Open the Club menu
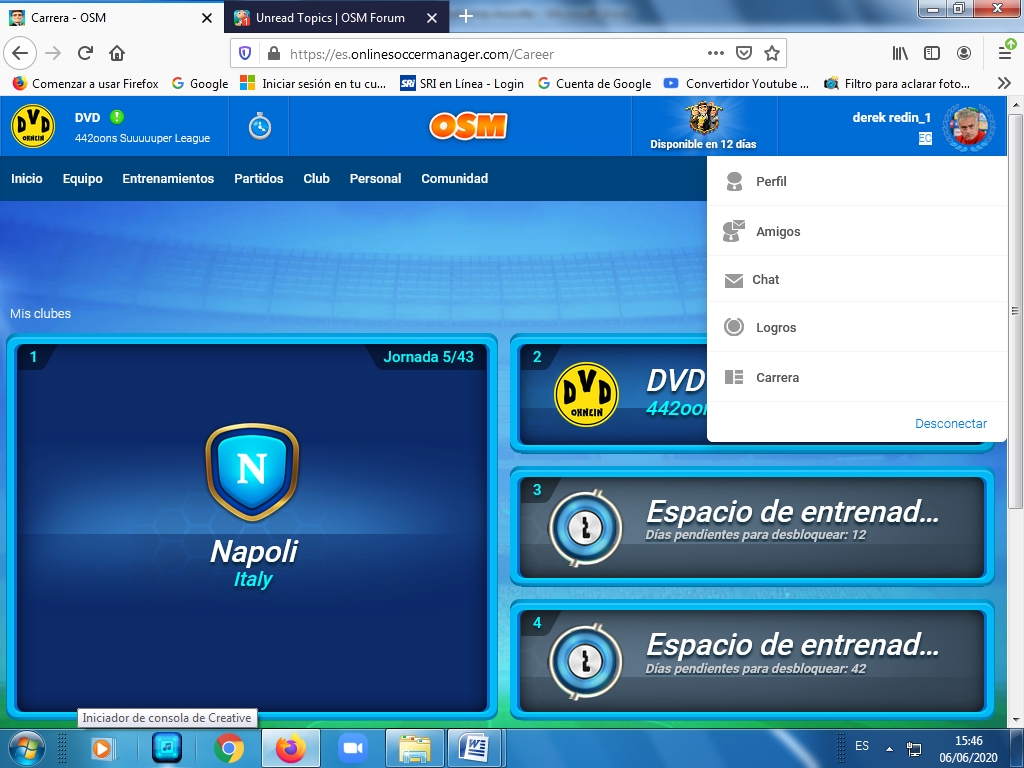 [316, 178]
